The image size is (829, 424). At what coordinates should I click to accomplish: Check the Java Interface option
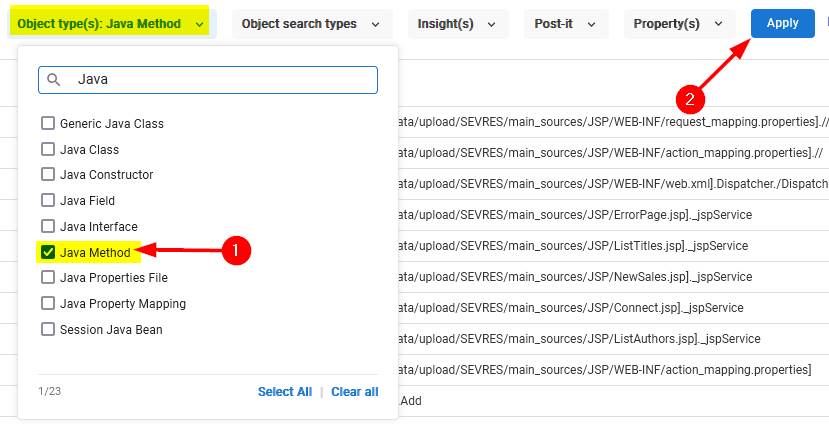tap(48, 227)
